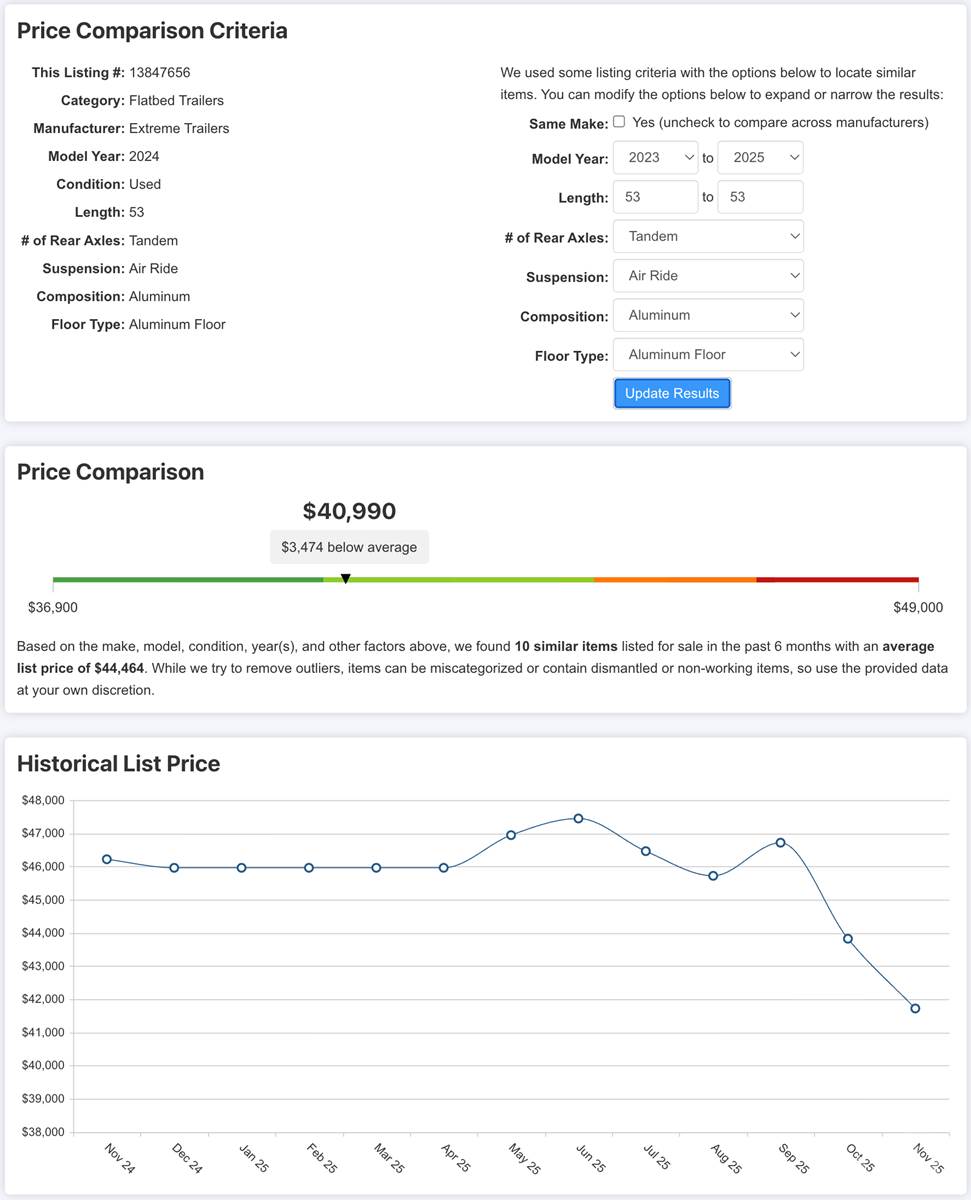The image size is (971, 1200).
Task: Check the Same Make checkbox
Action: click(619, 122)
